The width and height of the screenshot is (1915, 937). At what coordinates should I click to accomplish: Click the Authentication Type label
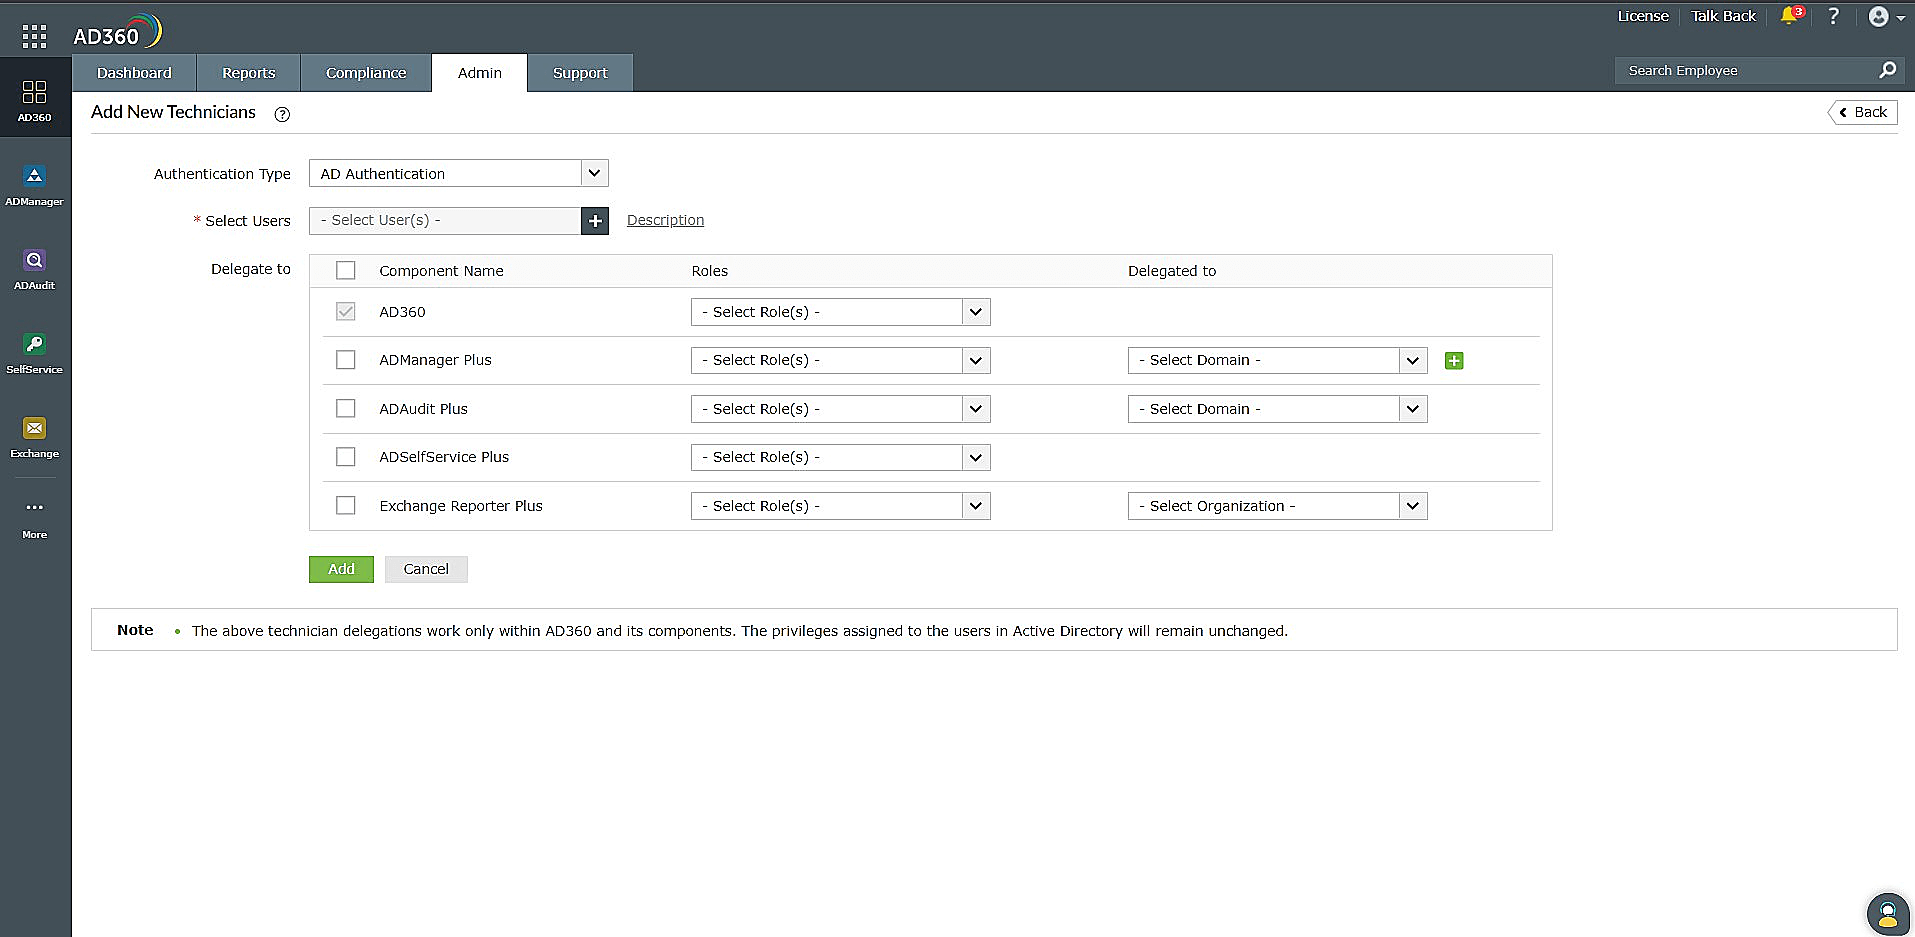(x=222, y=174)
